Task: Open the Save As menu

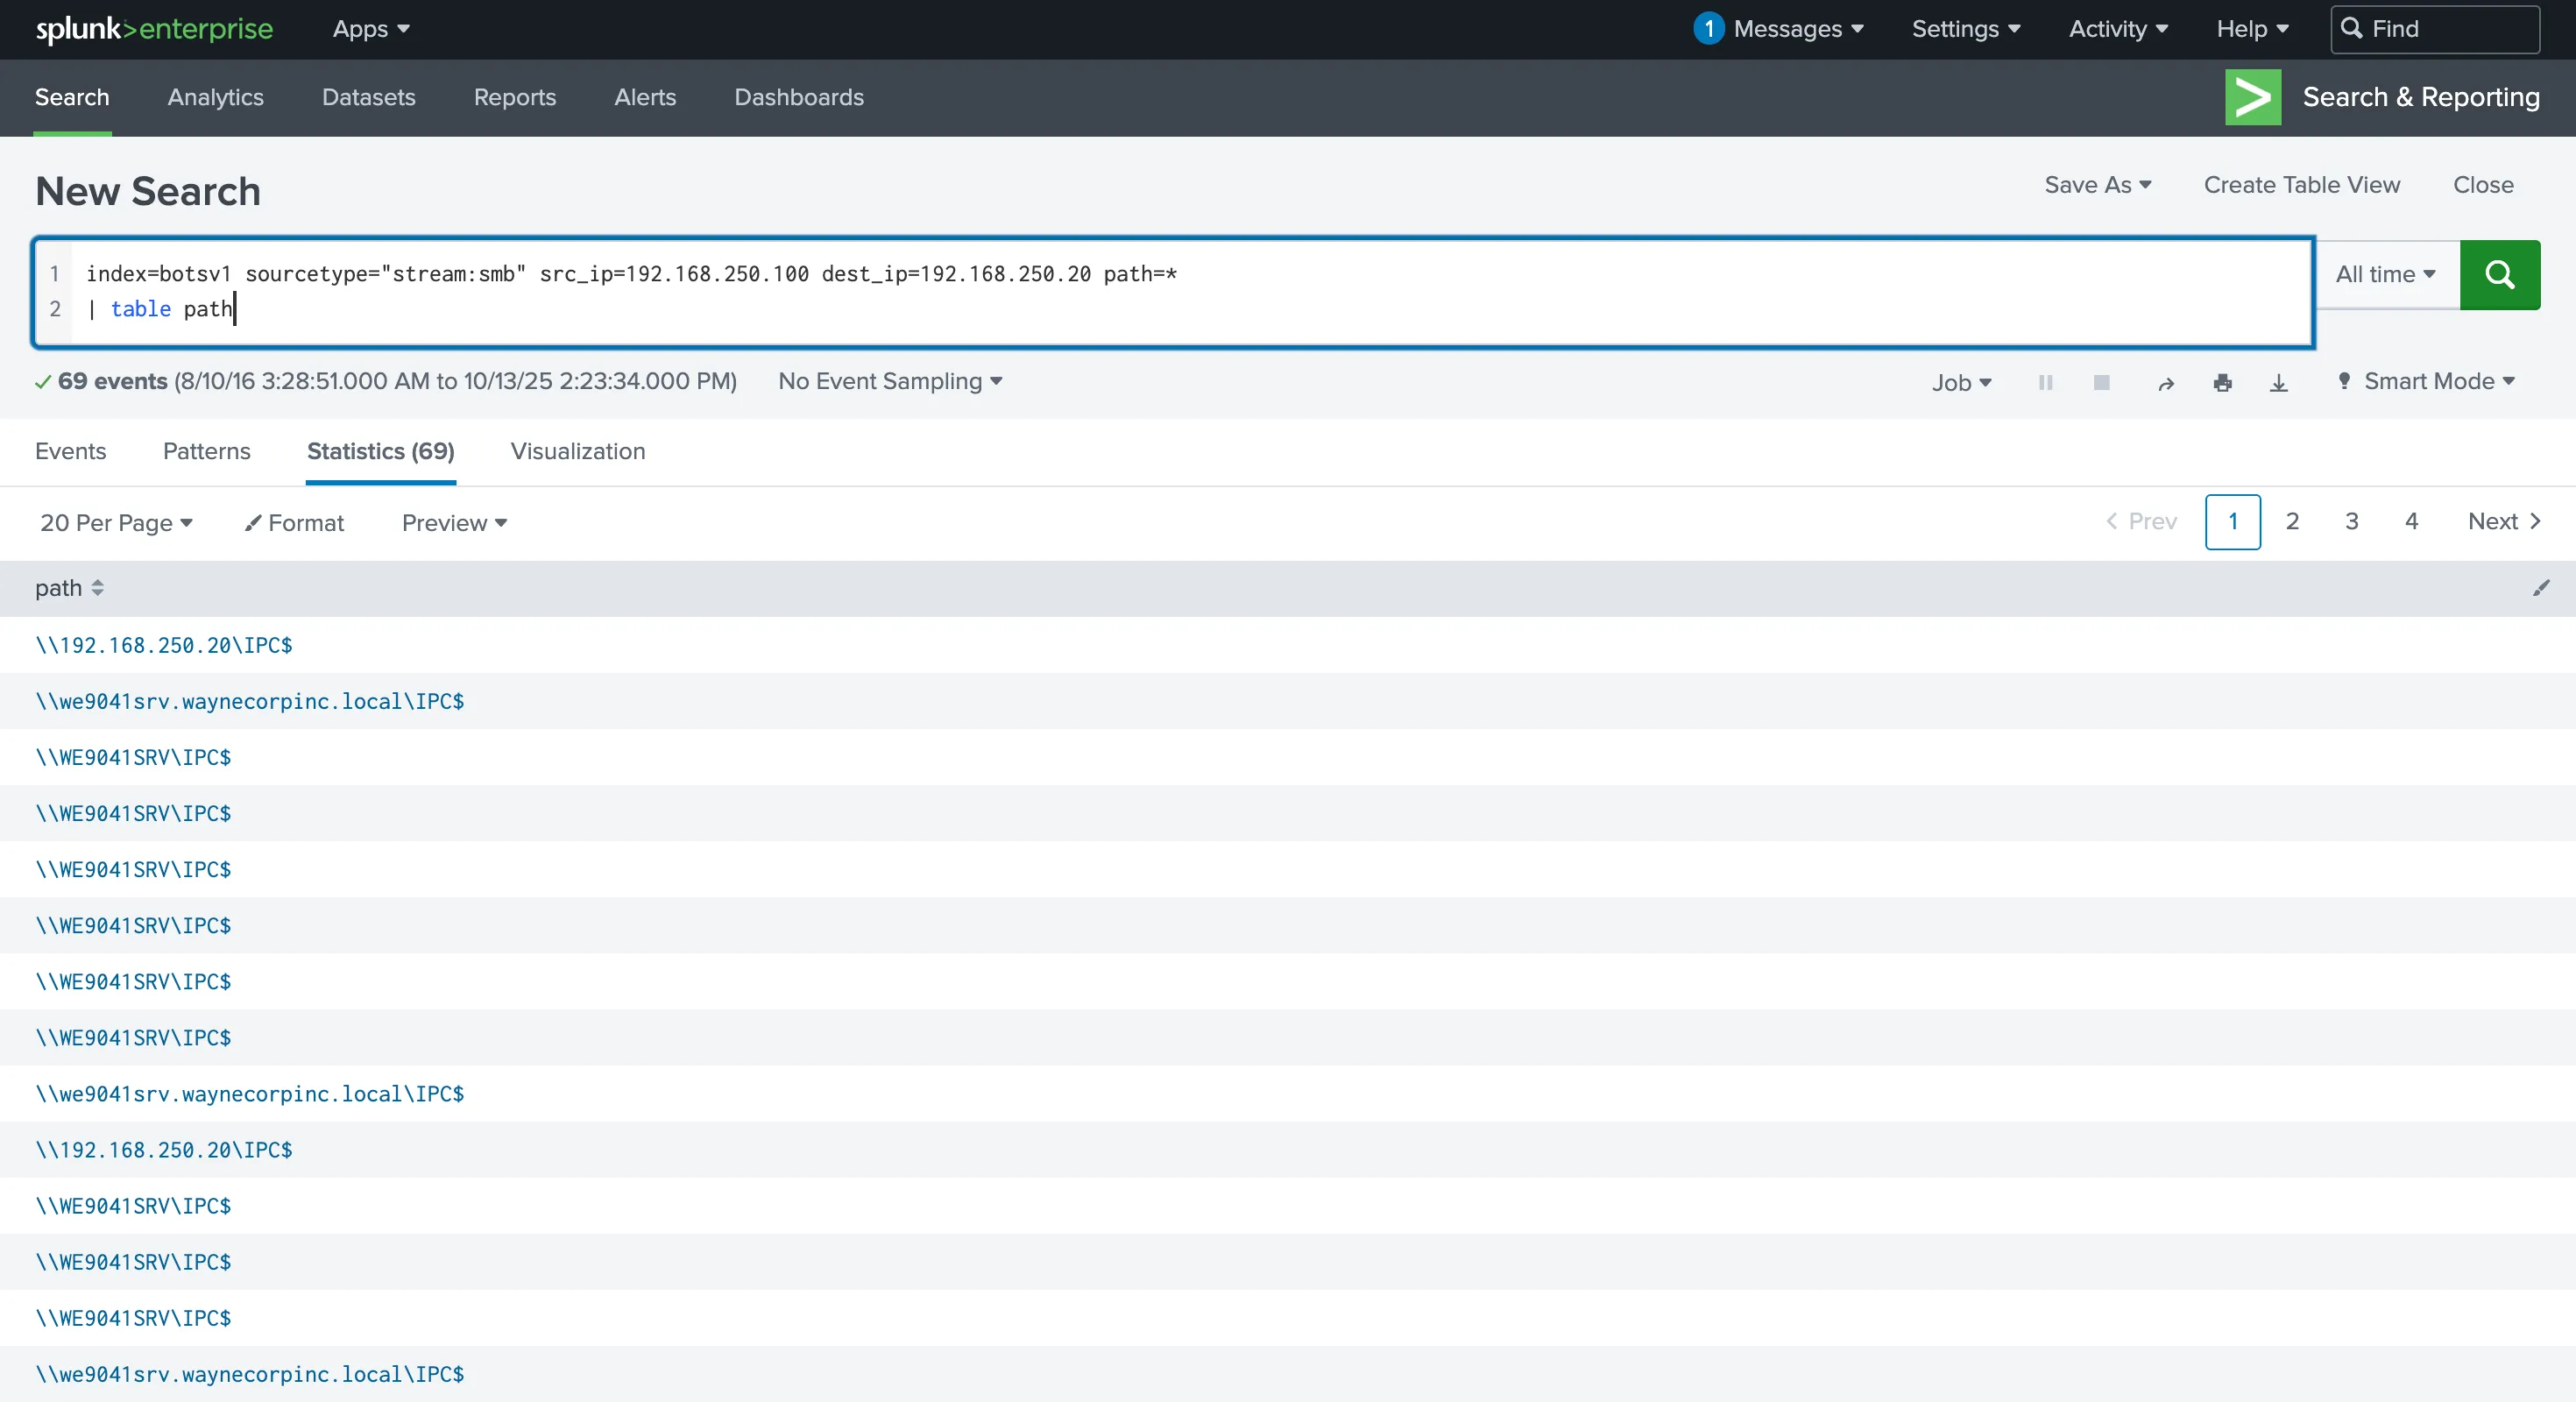Action: [2098, 185]
